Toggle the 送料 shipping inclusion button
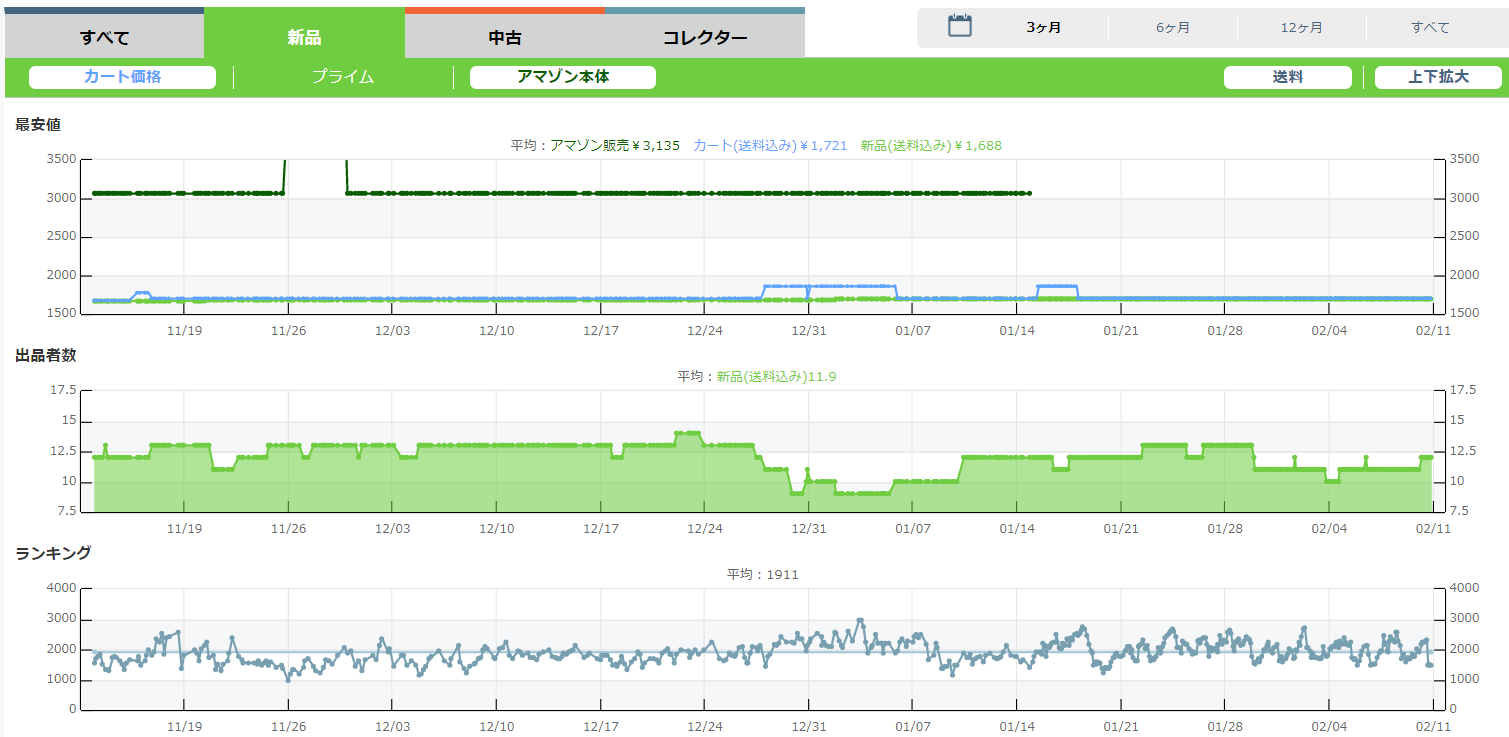1509x737 pixels. coord(1287,77)
